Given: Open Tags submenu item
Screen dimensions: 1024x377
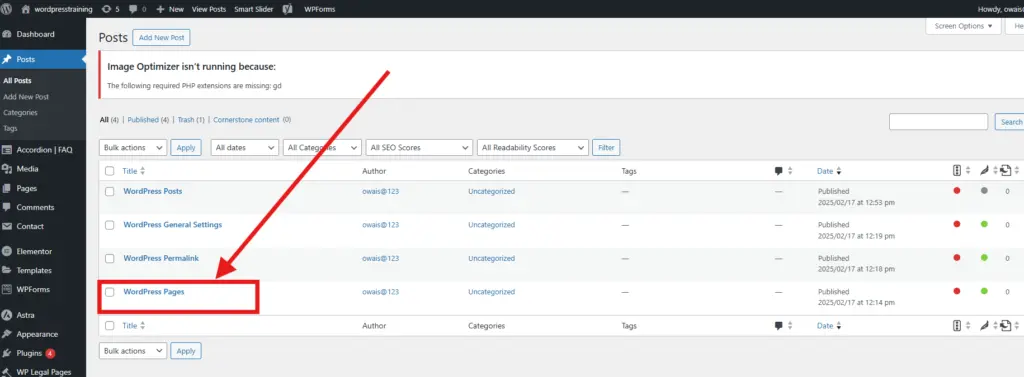Looking at the screenshot, I should tap(10, 128).
